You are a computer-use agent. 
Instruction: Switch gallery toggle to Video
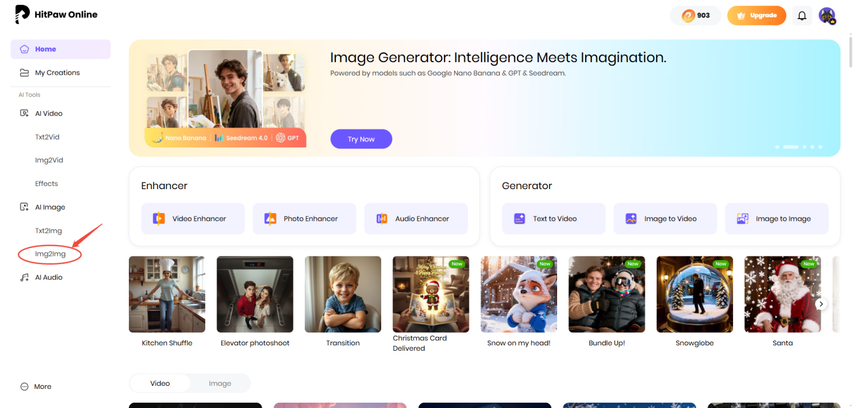point(160,384)
